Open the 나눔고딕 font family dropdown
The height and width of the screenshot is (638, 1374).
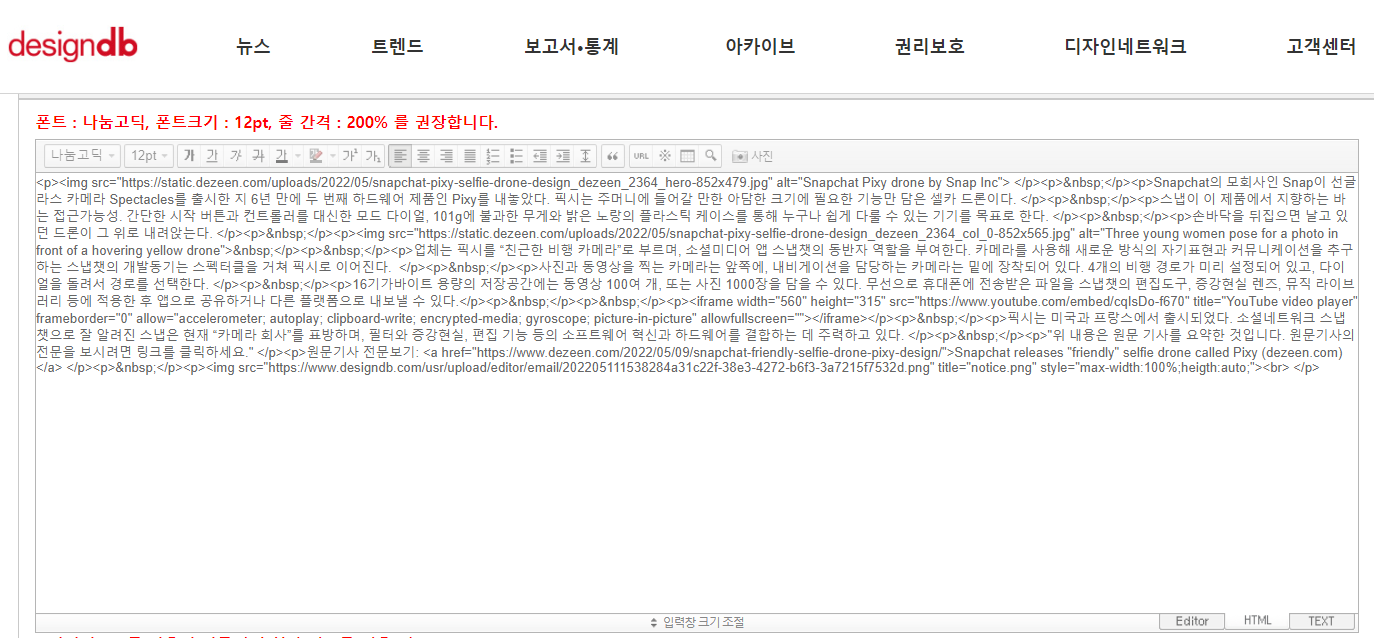coord(82,156)
